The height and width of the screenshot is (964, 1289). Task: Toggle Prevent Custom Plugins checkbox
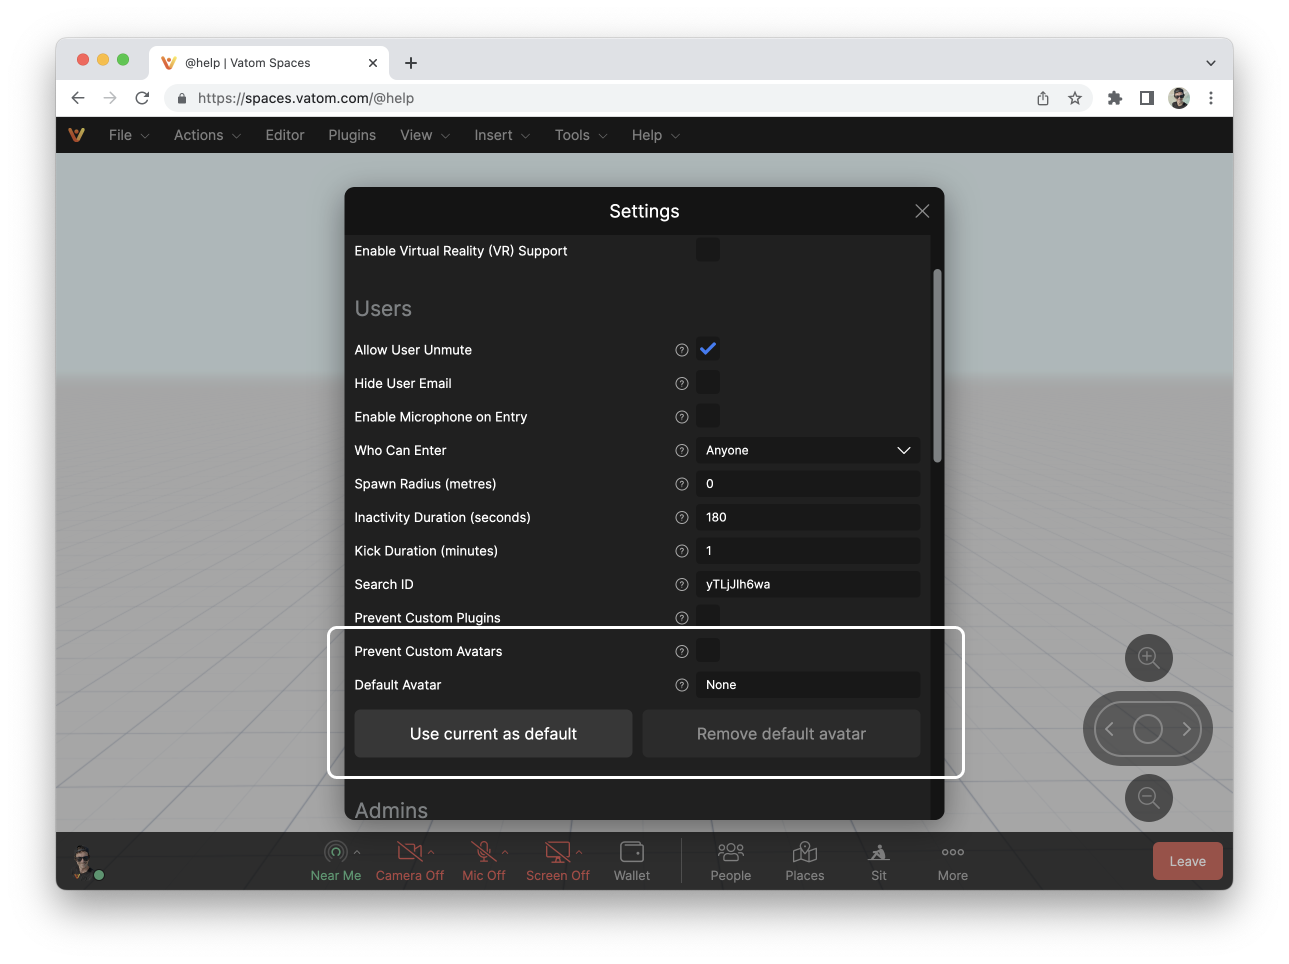point(708,616)
